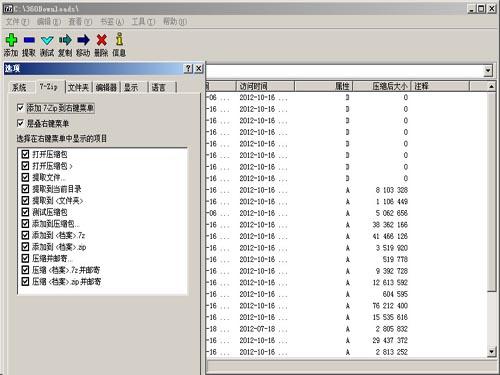This screenshot has height=375, width=500.
Task: Toggle the 提取到 <文件夹> checkbox
Action: tap(25, 200)
